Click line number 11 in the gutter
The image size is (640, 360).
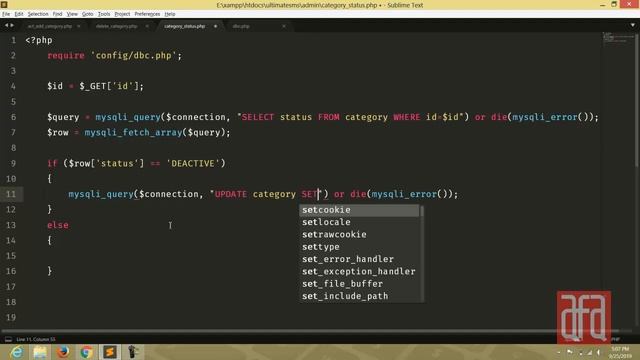[x=11, y=194]
